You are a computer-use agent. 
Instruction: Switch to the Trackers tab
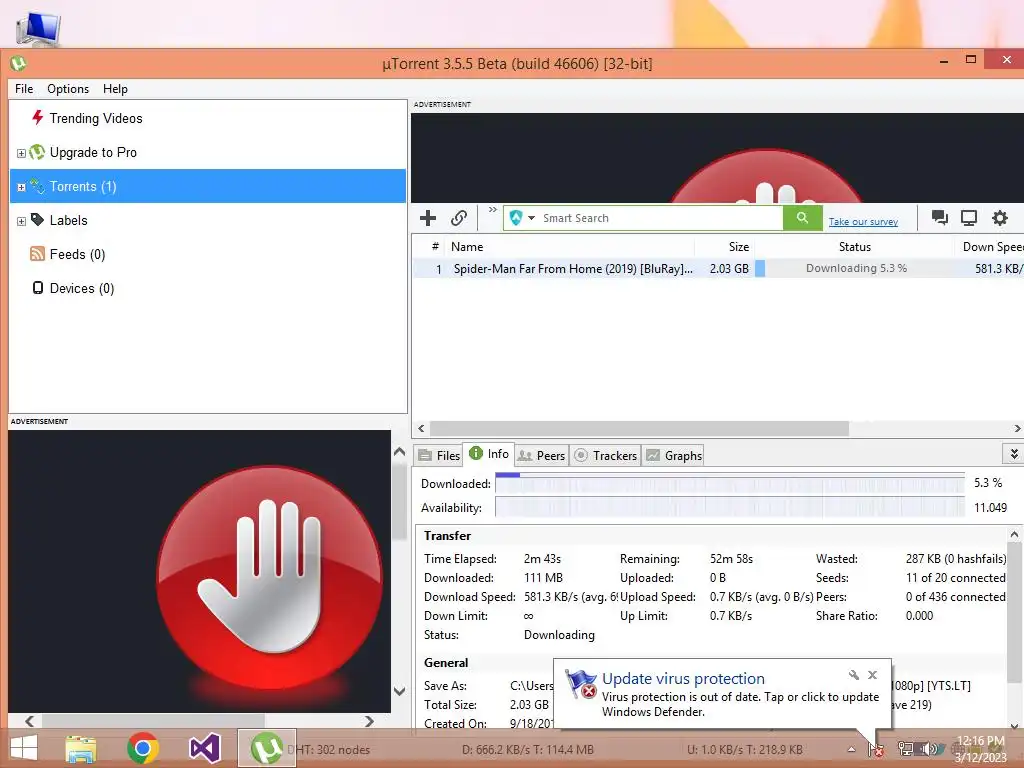pyautogui.click(x=605, y=455)
